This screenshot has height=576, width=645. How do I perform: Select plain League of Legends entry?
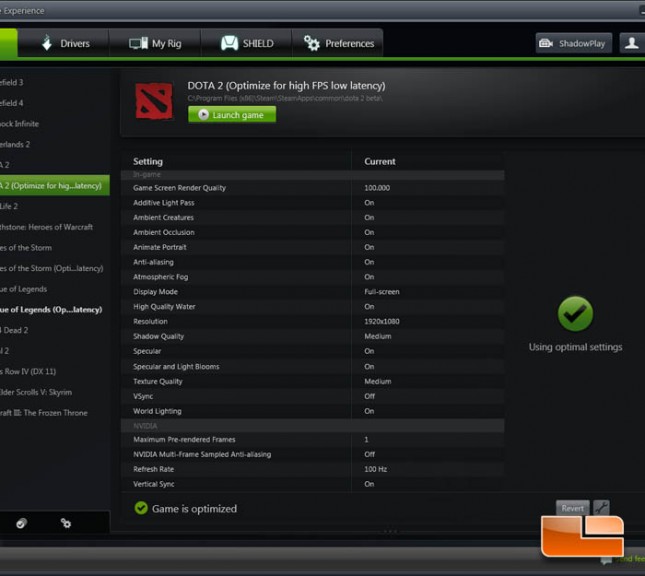point(55,289)
